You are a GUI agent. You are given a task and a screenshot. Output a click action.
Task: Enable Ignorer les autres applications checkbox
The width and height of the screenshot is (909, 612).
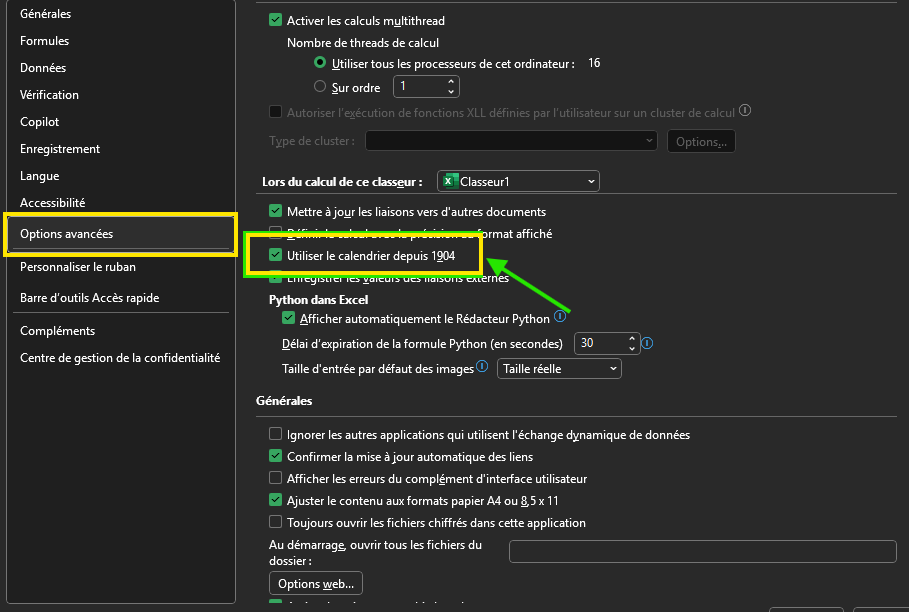coord(276,435)
